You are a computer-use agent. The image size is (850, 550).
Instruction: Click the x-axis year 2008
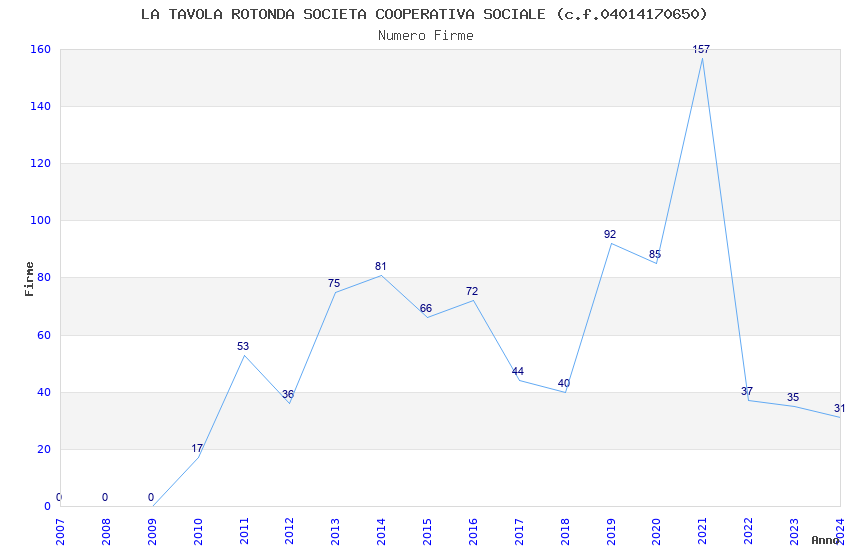(x=106, y=532)
